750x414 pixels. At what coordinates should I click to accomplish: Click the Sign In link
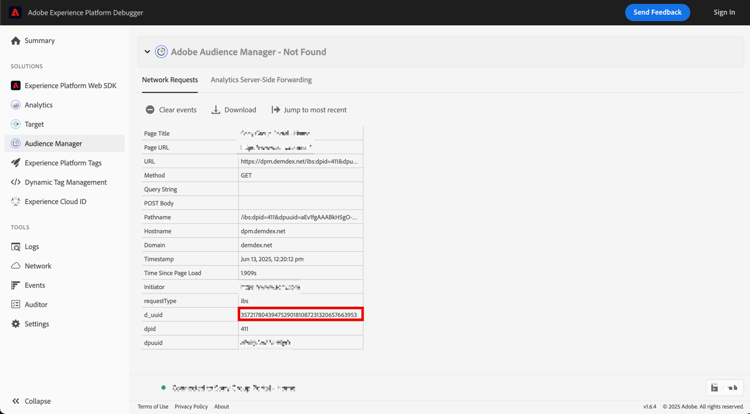pos(724,12)
